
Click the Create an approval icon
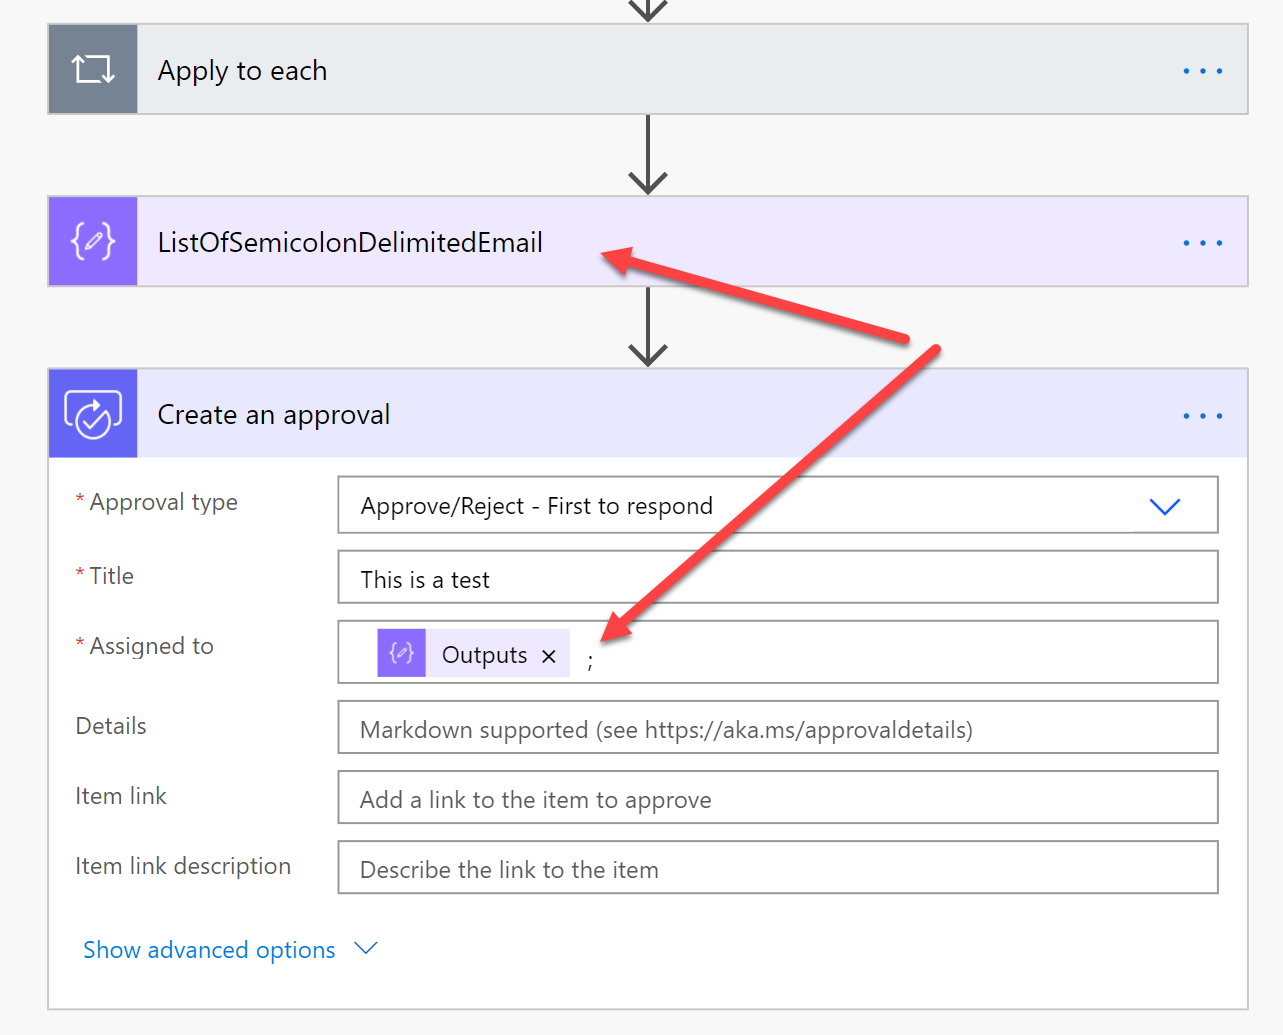pos(93,414)
